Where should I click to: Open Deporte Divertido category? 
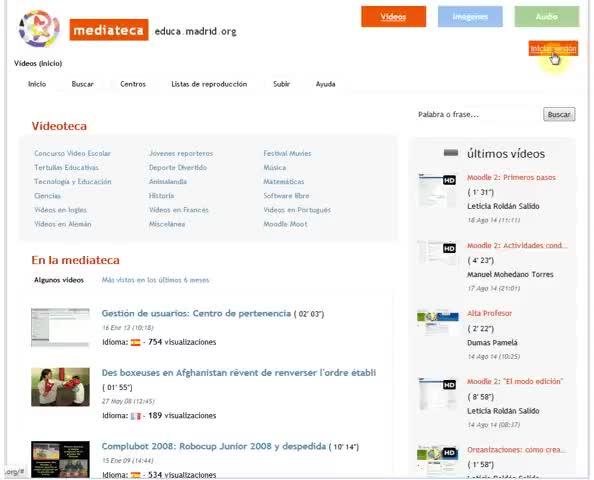[178, 167]
